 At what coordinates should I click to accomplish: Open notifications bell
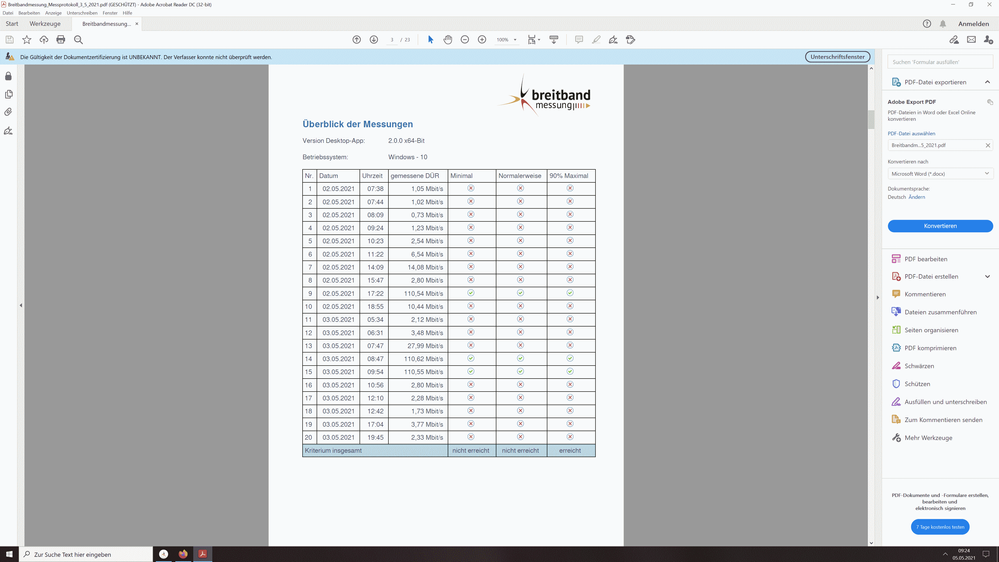(943, 24)
